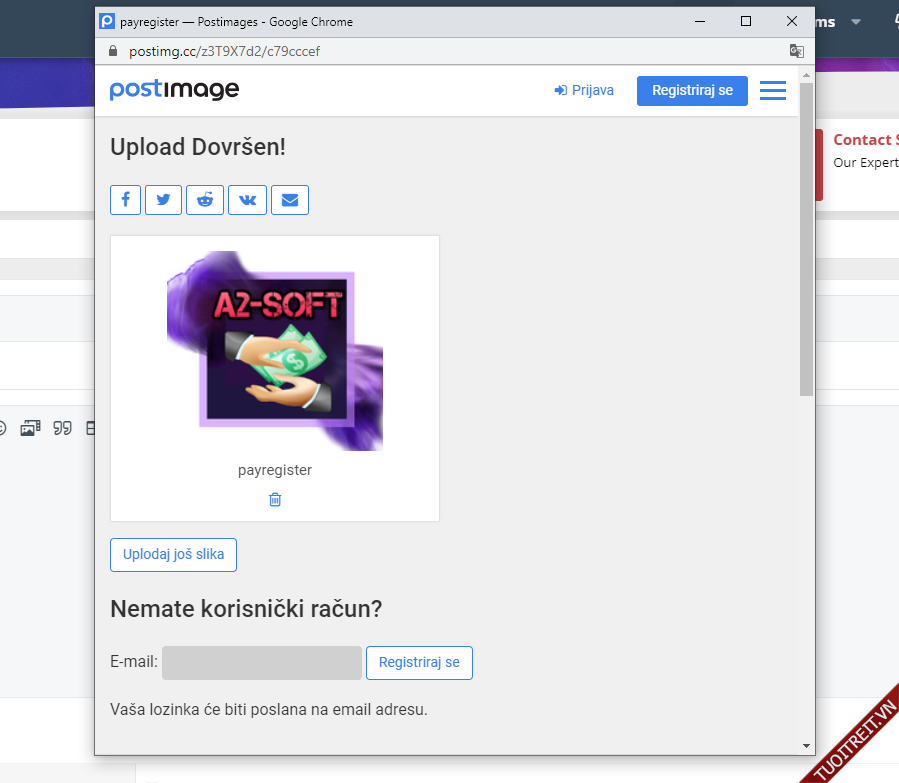Share the image on VK

[x=247, y=200]
